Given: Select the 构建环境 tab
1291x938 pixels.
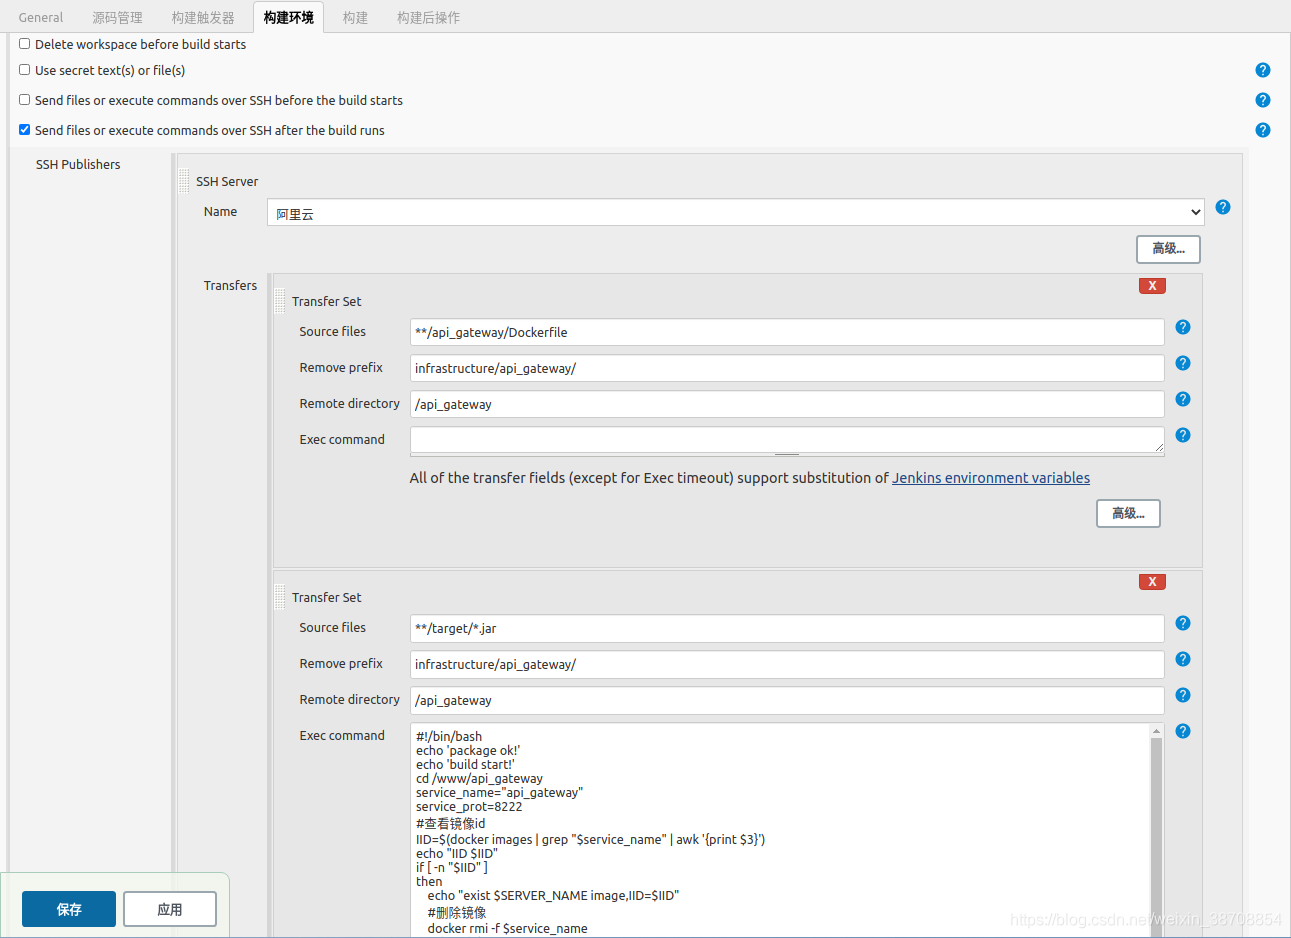Looking at the screenshot, I should (289, 17).
